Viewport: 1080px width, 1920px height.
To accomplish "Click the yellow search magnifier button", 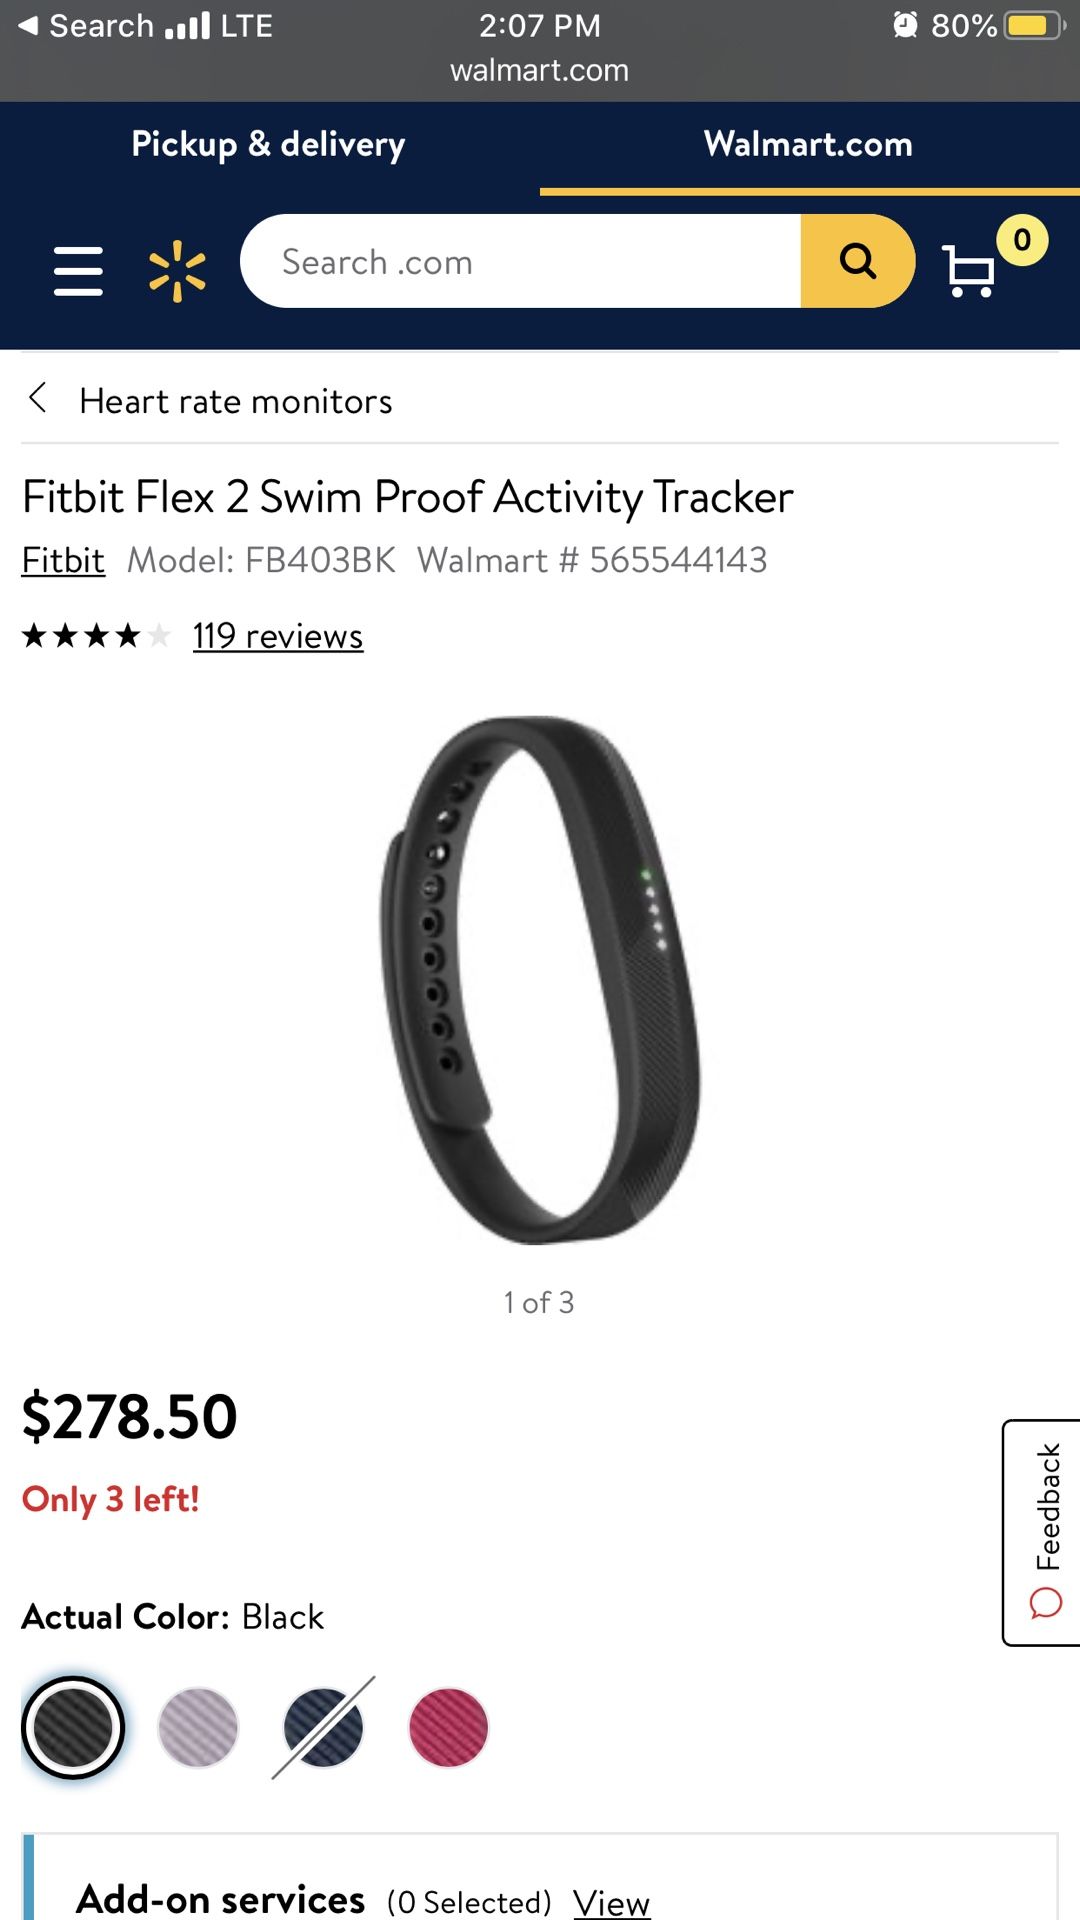I will click(x=858, y=261).
